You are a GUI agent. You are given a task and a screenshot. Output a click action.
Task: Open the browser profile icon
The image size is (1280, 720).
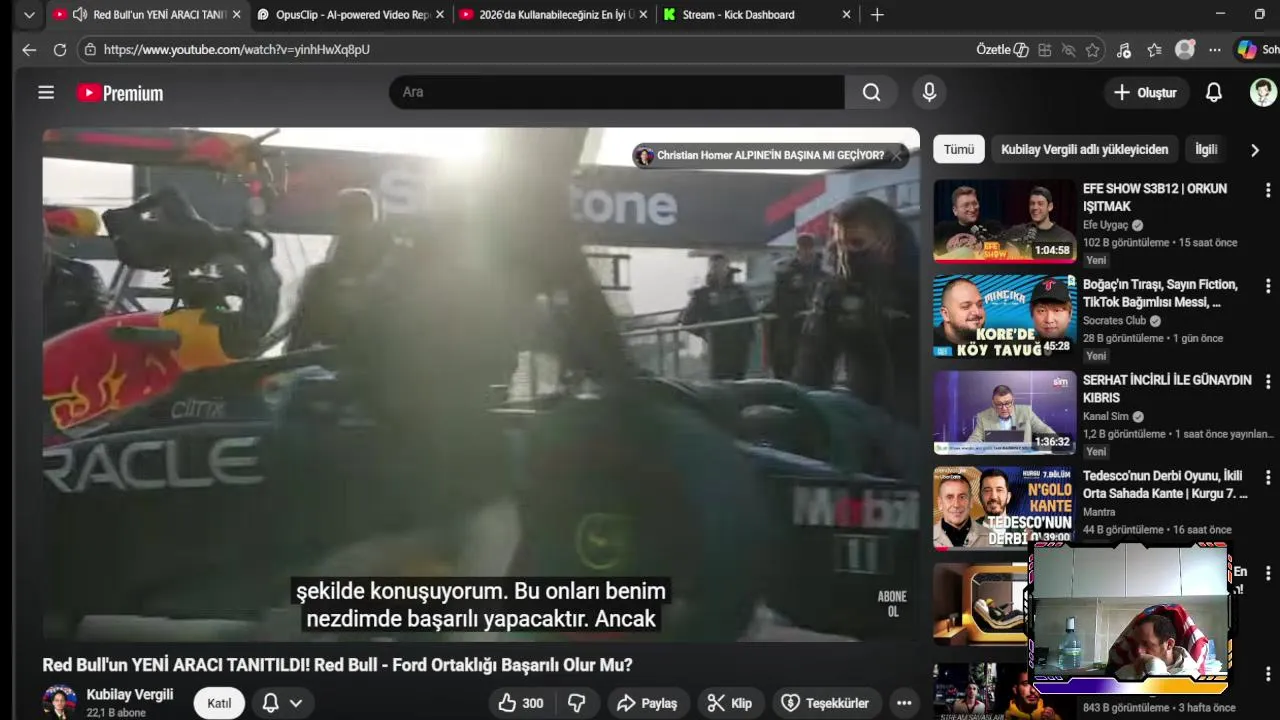[1185, 50]
